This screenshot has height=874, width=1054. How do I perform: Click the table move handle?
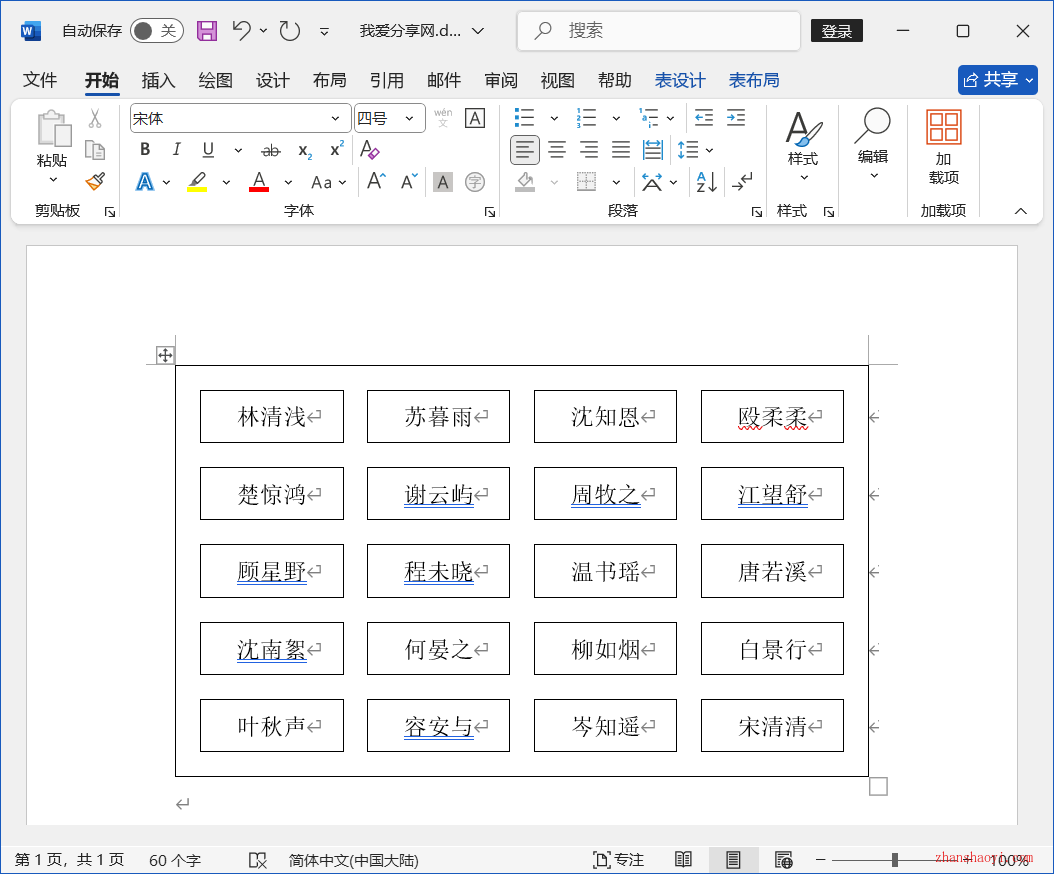165,355
